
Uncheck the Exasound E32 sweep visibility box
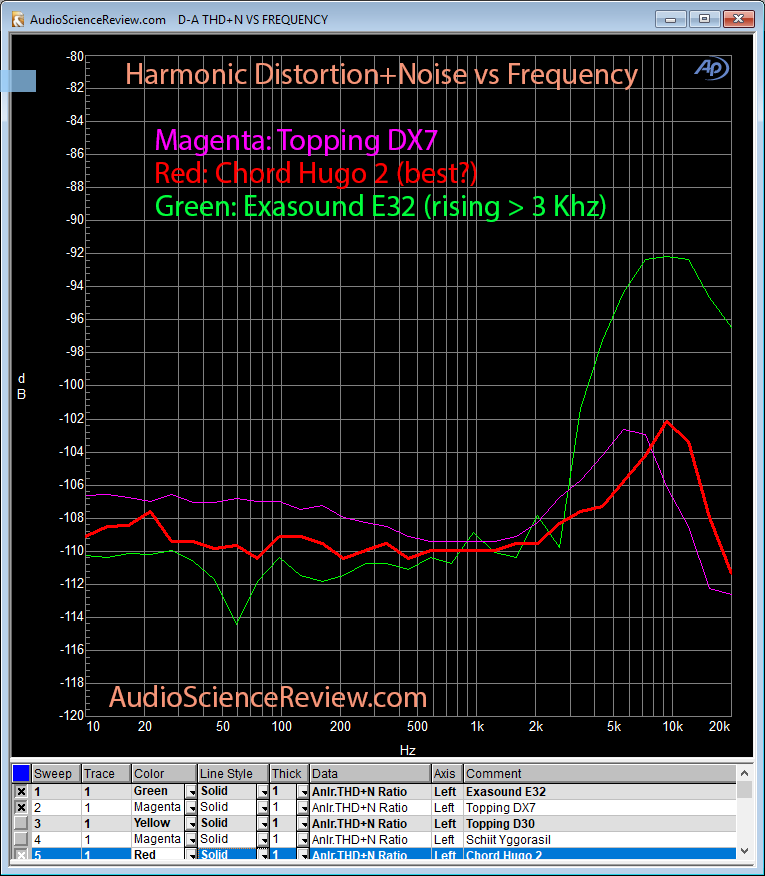click(21, 792)
